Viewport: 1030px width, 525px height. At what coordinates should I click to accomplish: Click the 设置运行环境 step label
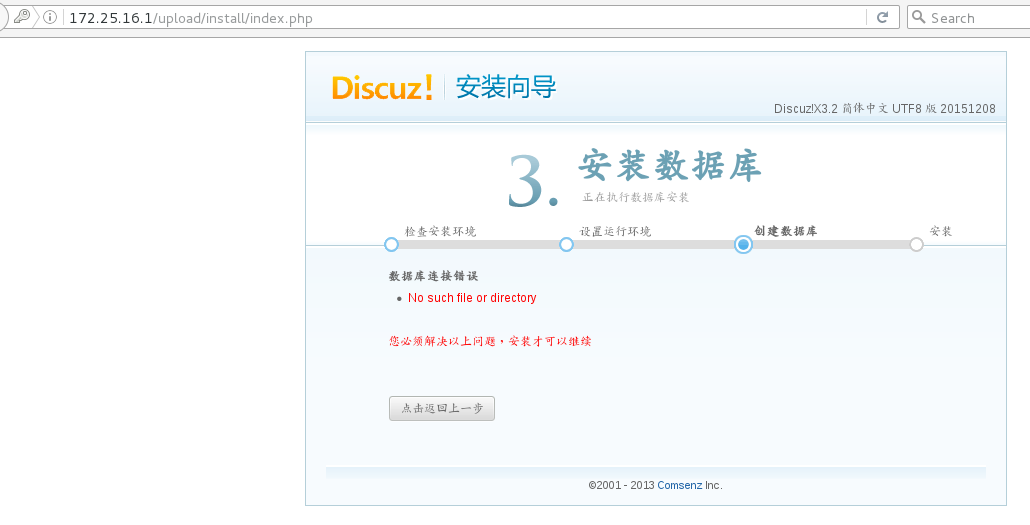pos(616,231)
